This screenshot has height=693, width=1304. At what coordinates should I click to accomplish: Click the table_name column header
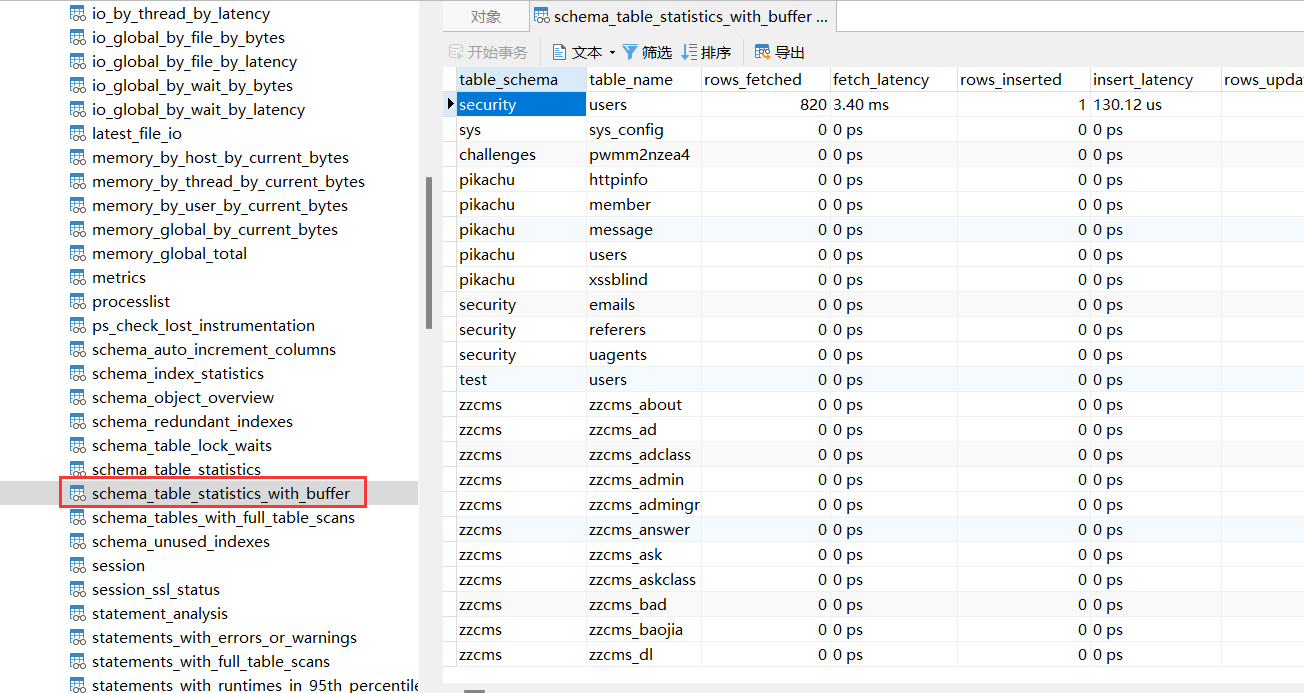click(x=631, y=79)
